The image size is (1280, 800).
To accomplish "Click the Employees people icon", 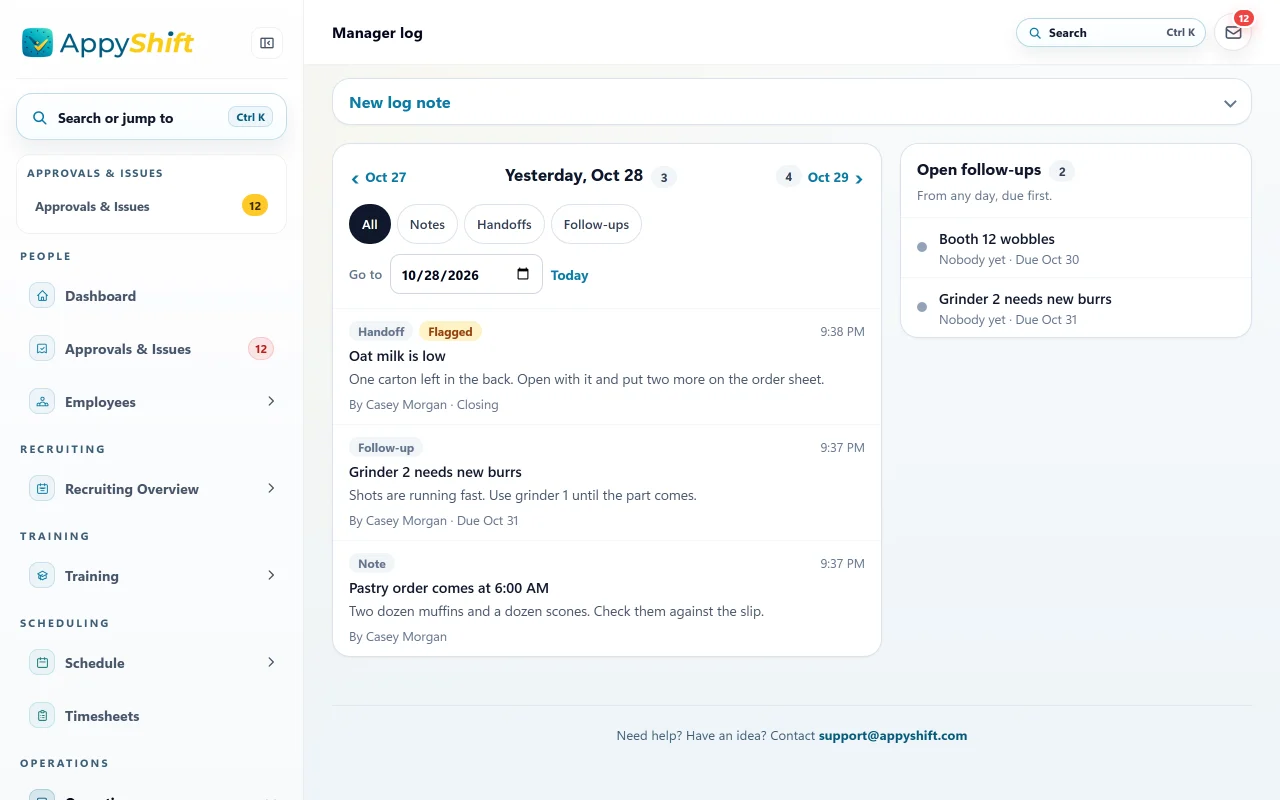I will pos(42,402).
